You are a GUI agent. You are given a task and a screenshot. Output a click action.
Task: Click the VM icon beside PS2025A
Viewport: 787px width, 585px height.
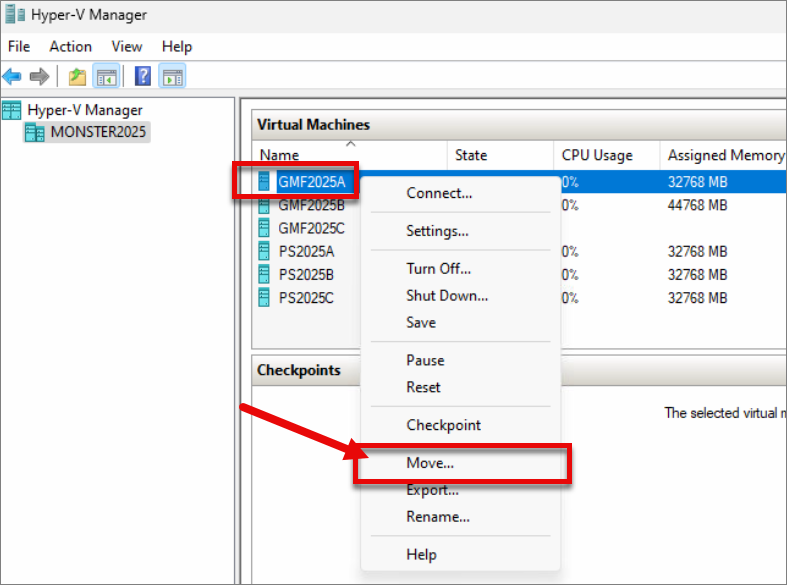pos(264,251)
